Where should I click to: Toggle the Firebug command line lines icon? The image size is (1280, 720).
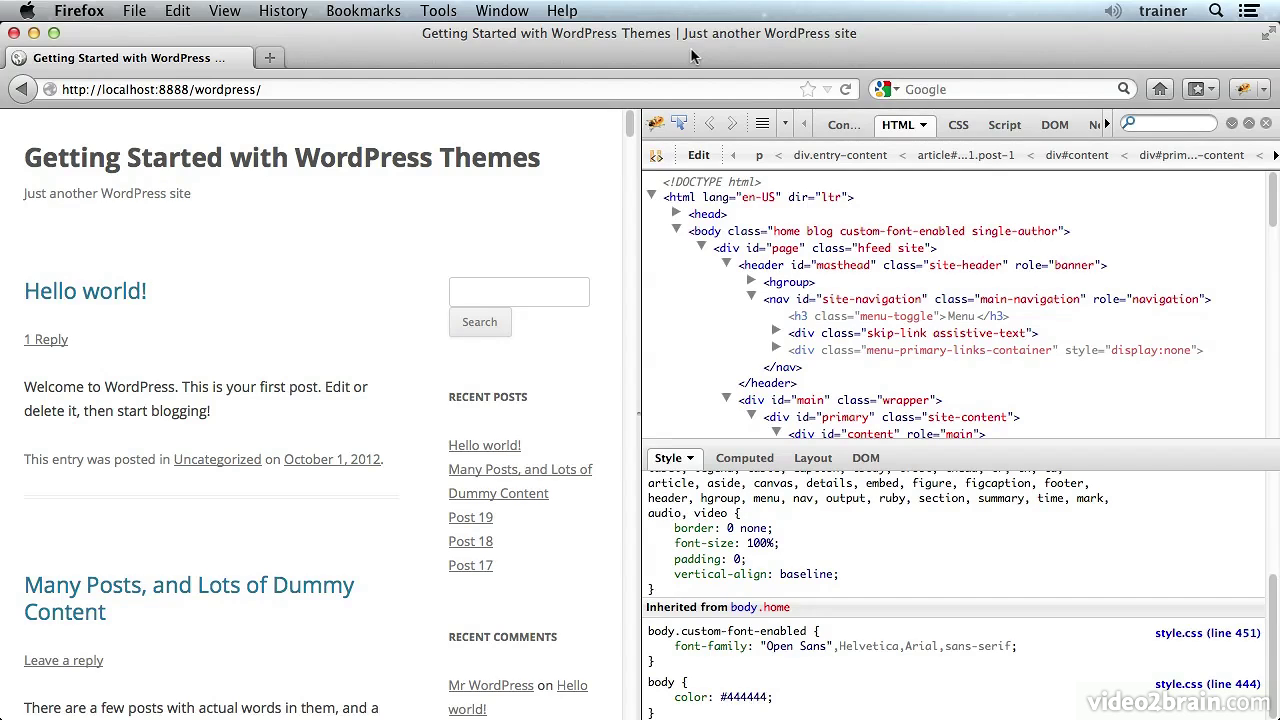click(x=762, y=124)
